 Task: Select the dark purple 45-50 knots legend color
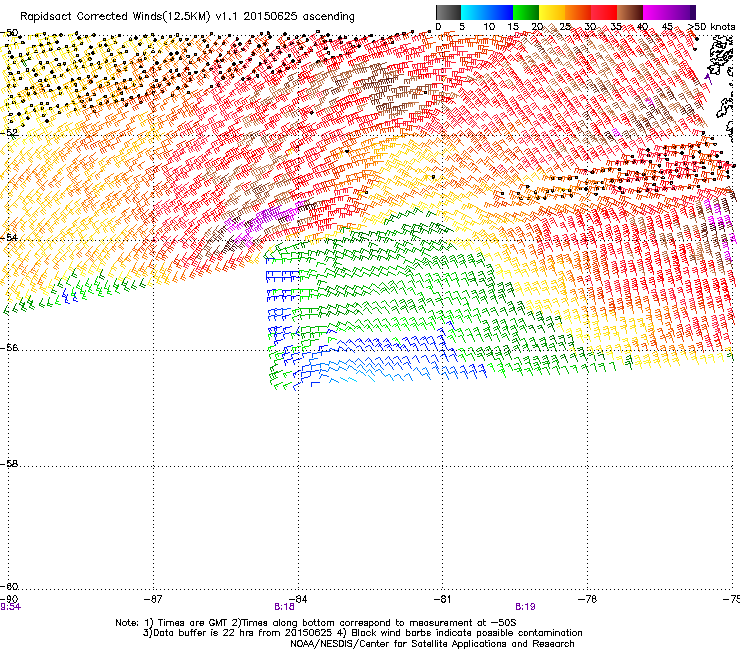682,12
